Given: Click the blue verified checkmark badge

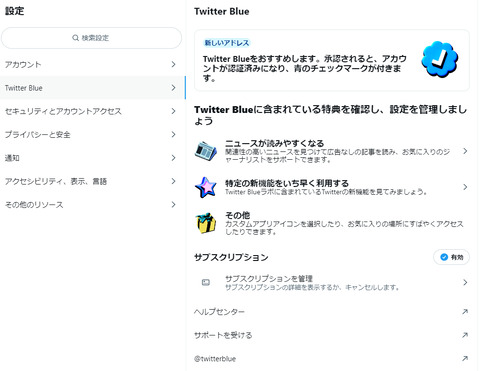Looking at the screenshot, I should click(x=440, y=59).
